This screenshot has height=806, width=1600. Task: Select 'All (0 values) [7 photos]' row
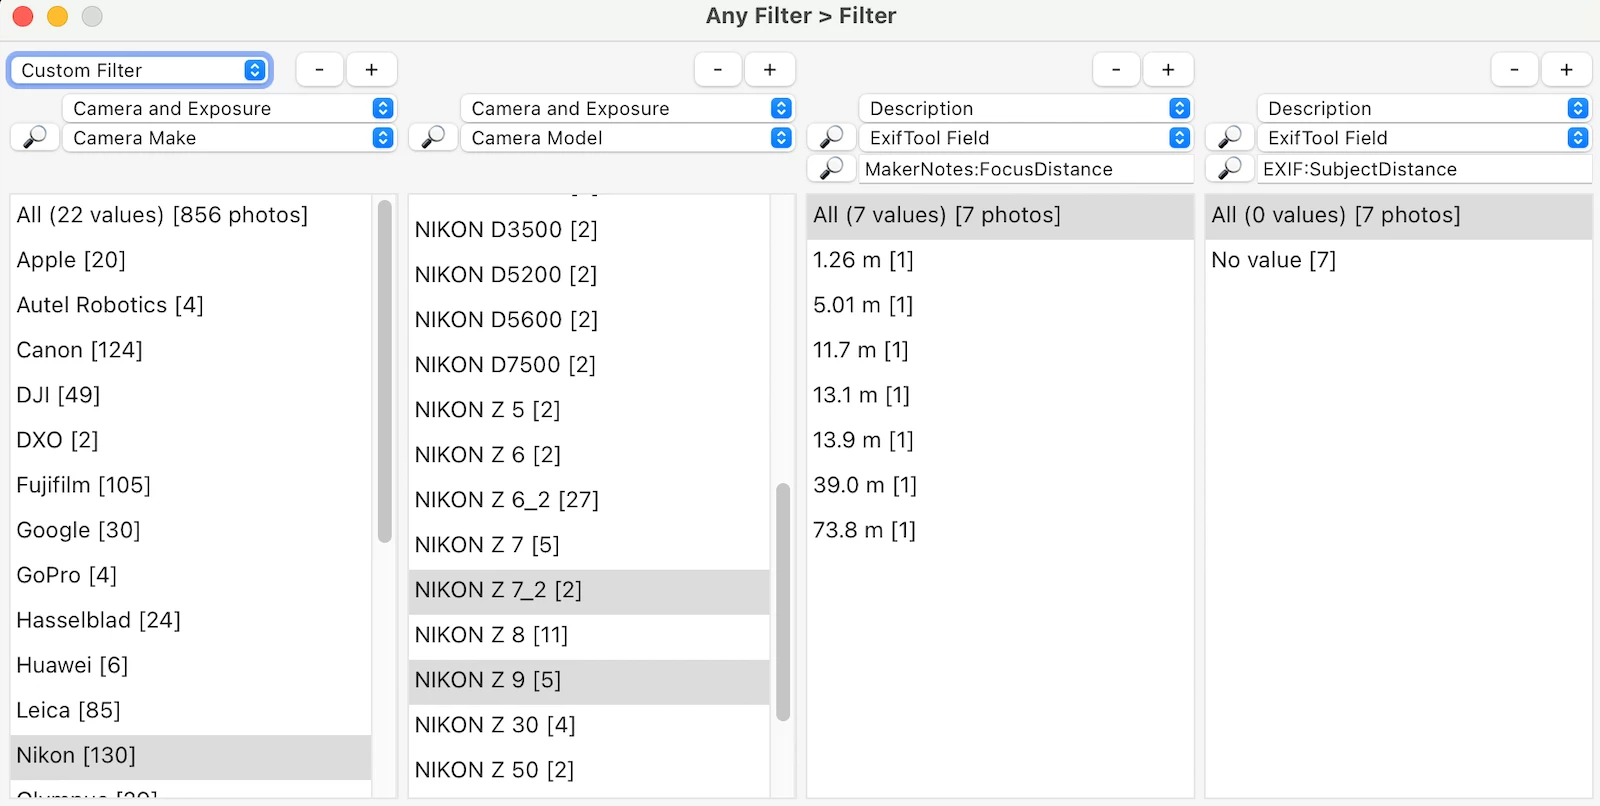coord(1398,215)
